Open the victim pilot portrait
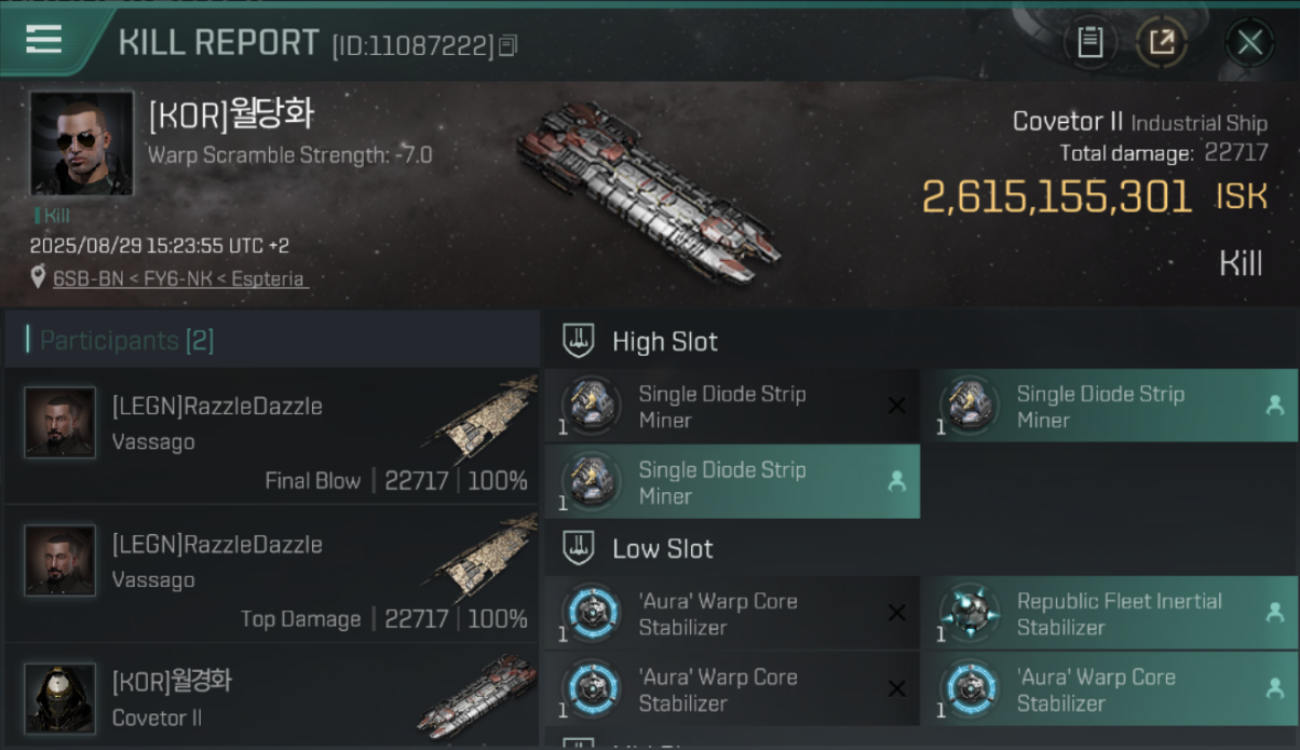1300x750 pixels. (x=82, y=144)
